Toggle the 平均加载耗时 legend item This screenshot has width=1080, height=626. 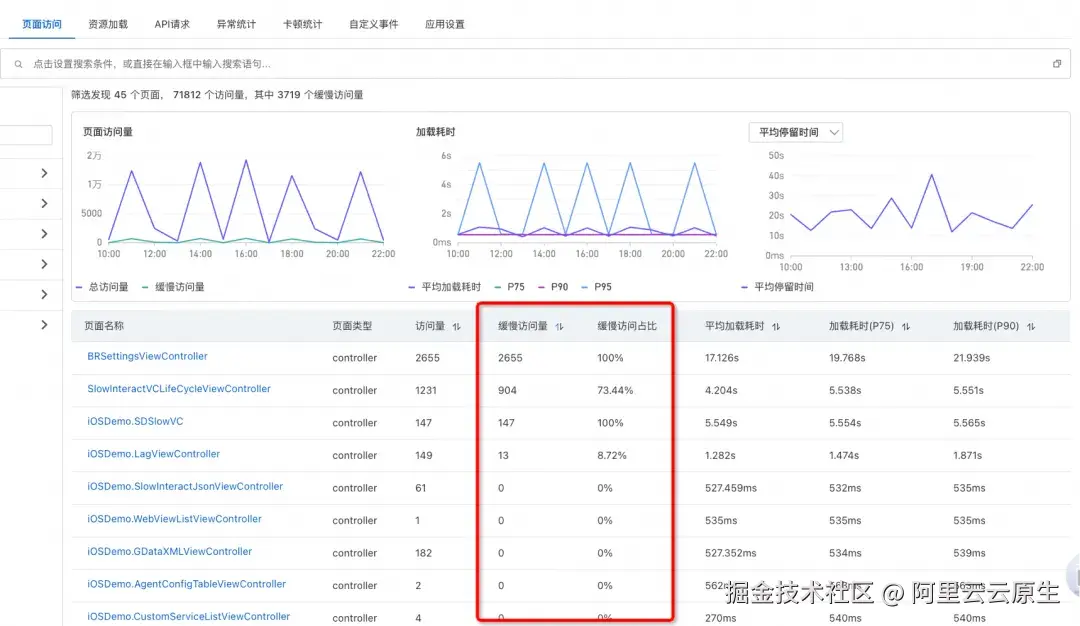[x=444, y=286]
